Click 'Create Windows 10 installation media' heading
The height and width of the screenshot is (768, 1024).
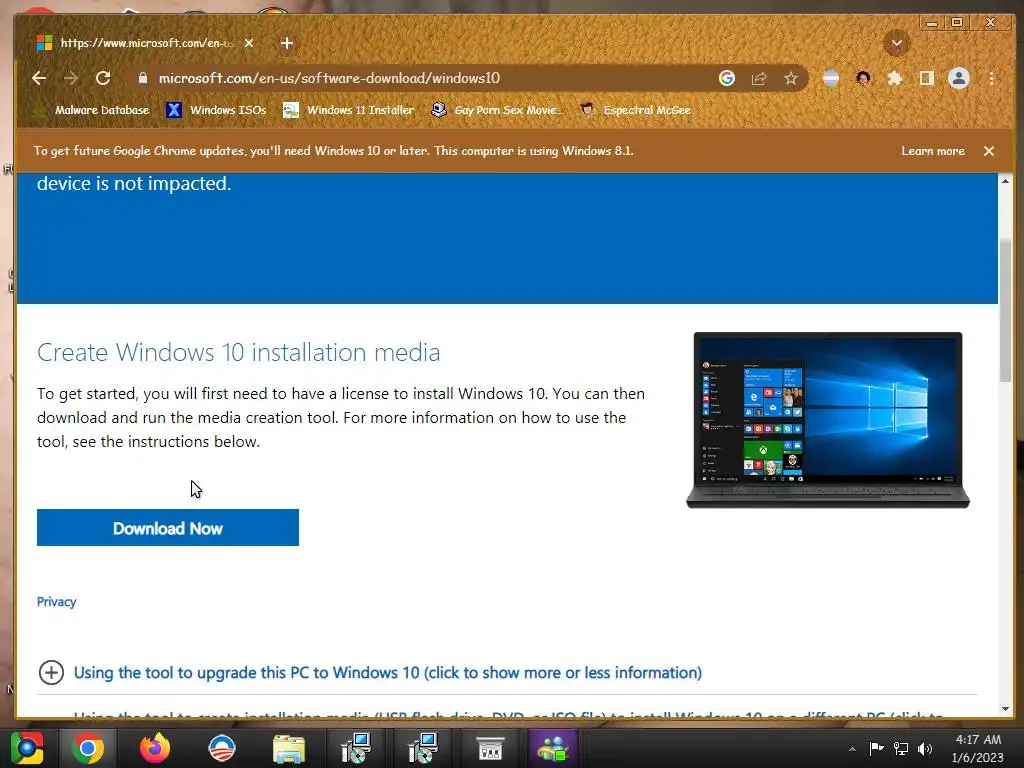(239, 353)
